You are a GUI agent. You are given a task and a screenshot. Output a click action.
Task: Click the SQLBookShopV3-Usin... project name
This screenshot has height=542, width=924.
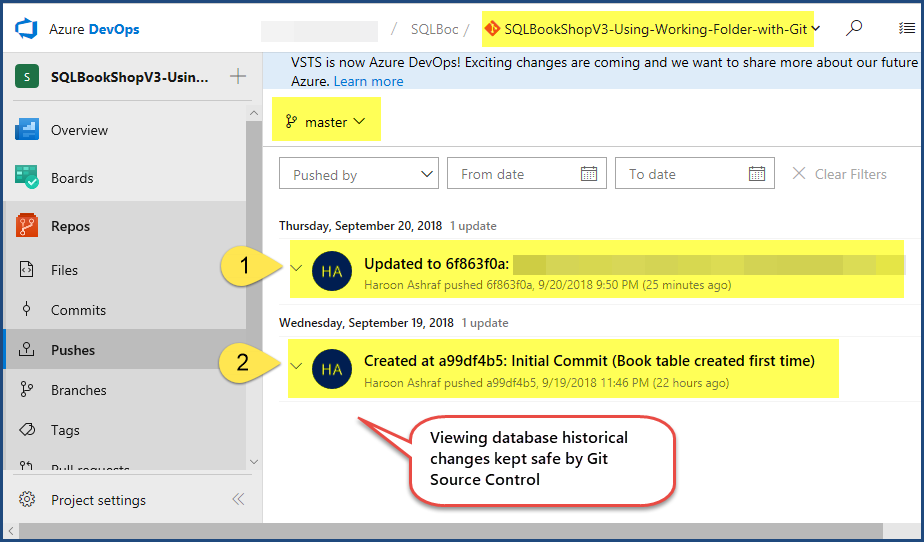(130, 77)
